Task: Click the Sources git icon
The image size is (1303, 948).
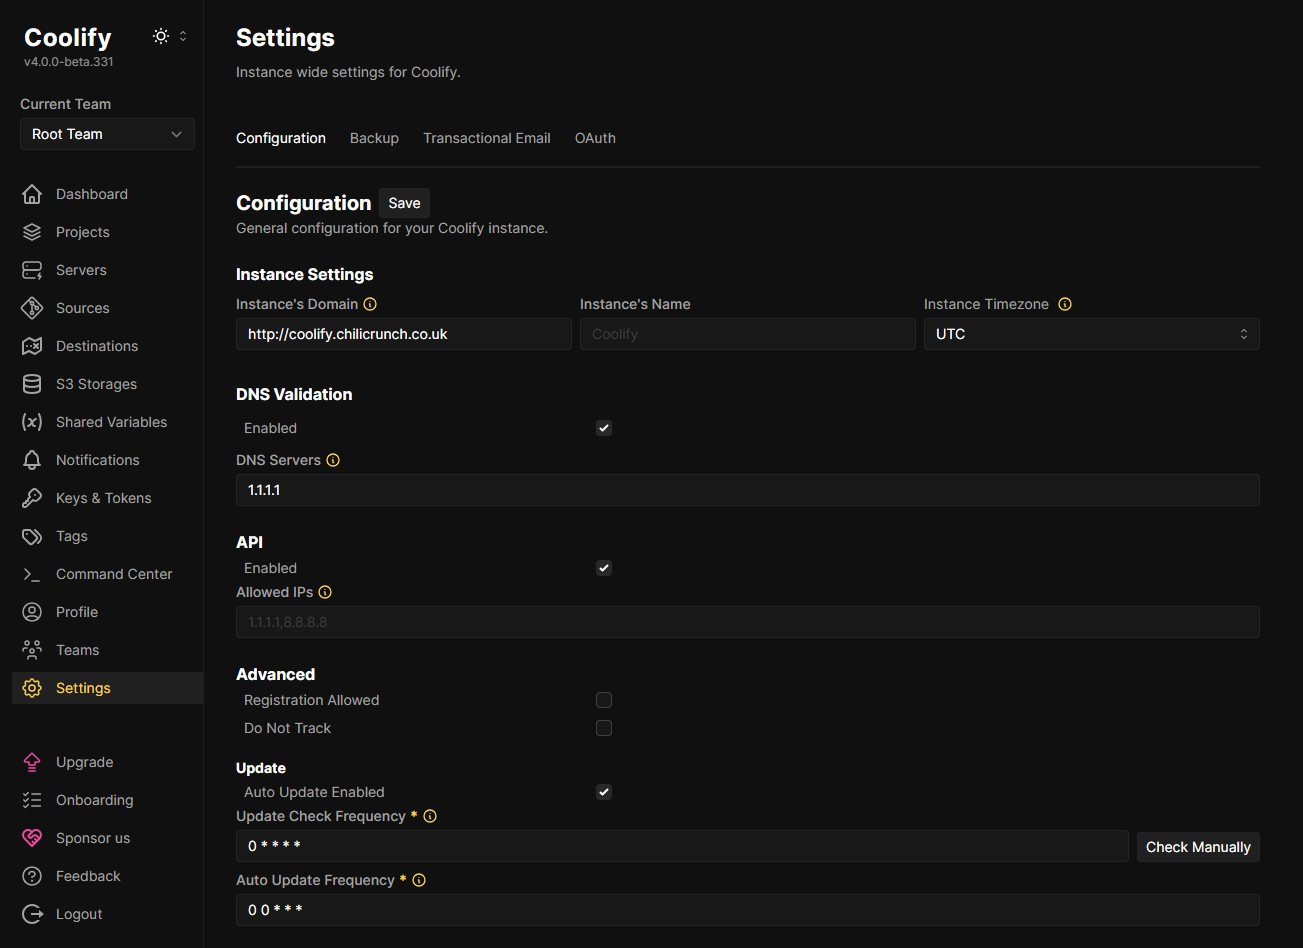Action: [x=32, y=308]
